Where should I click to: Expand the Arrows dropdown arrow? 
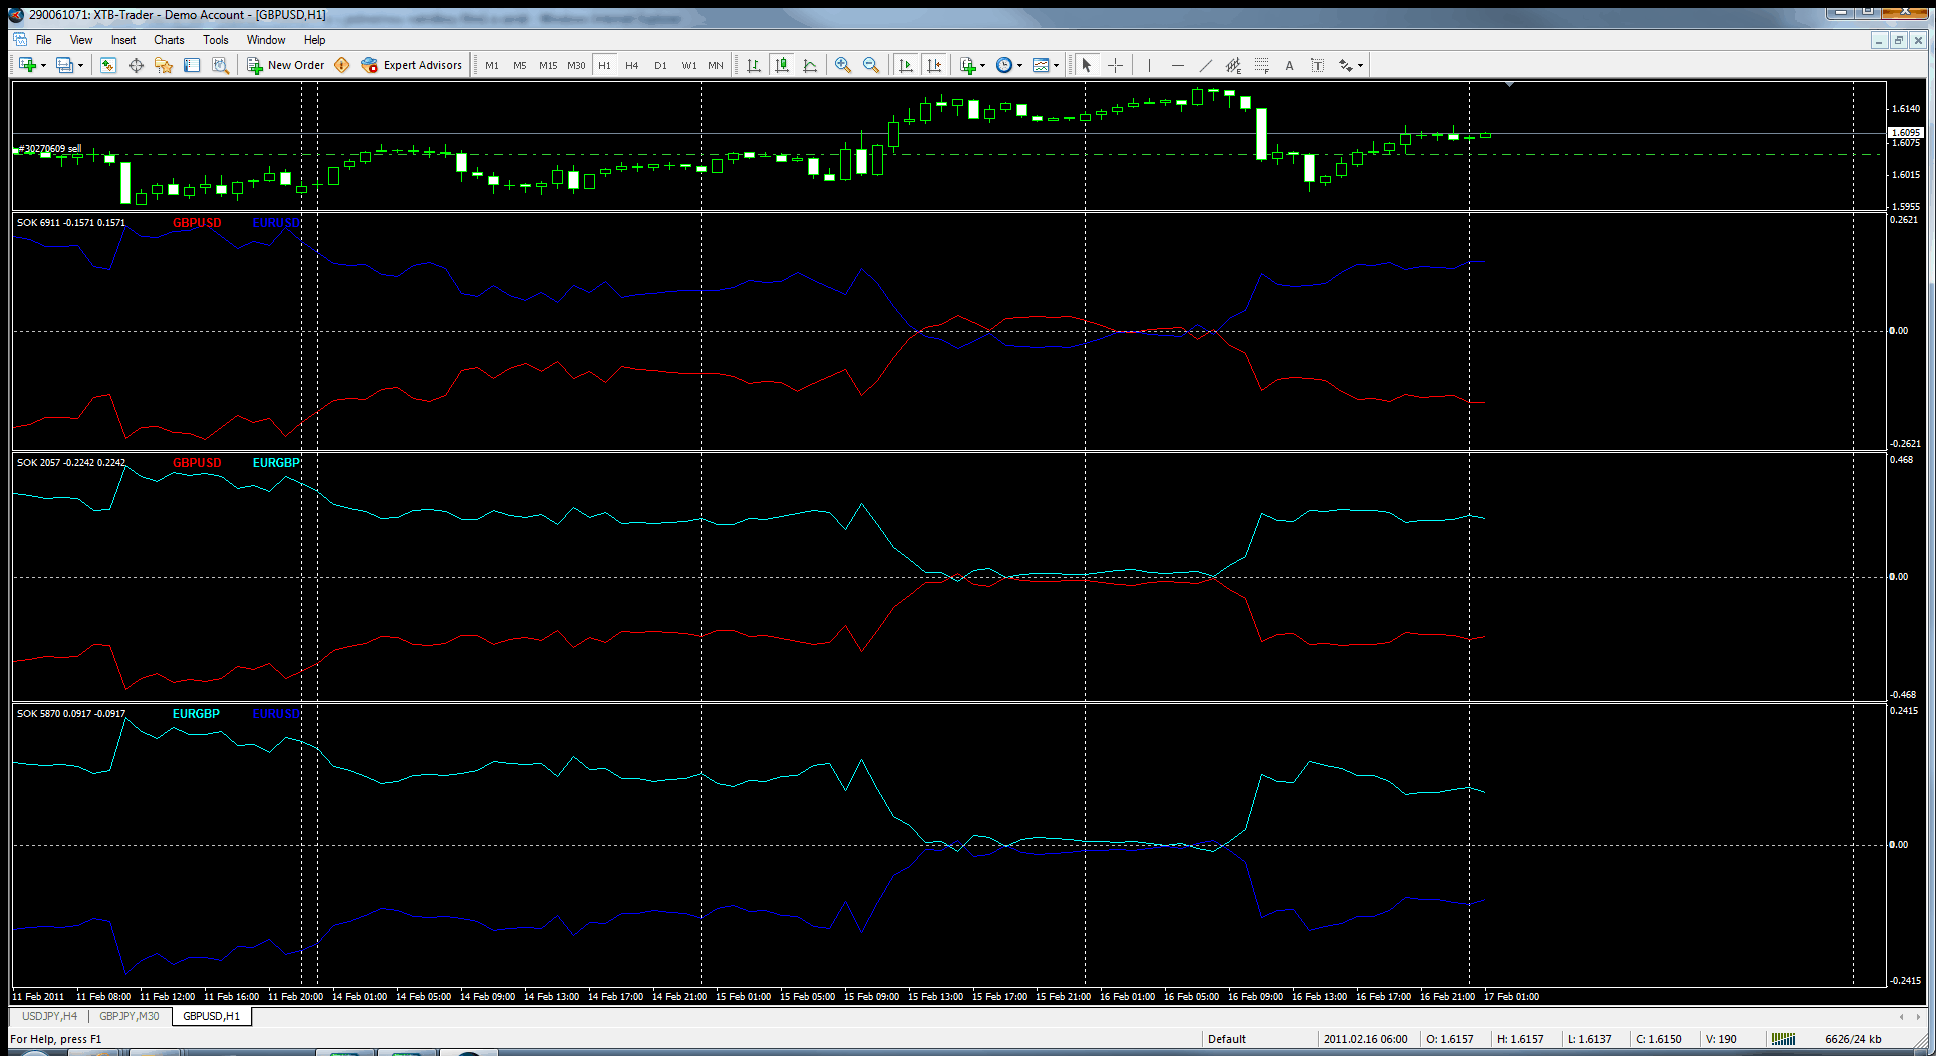(x=1360, y=66)
